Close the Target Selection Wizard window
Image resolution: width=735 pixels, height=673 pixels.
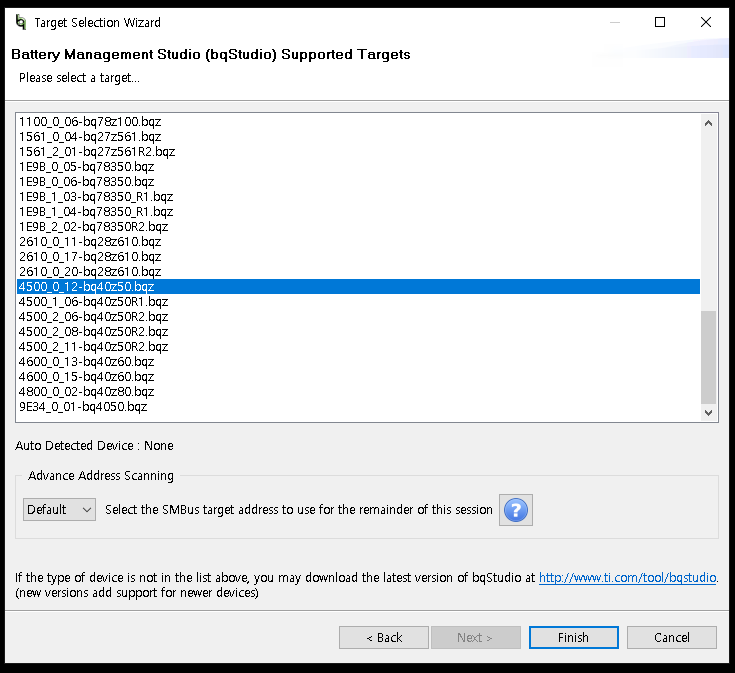[705, 22]
